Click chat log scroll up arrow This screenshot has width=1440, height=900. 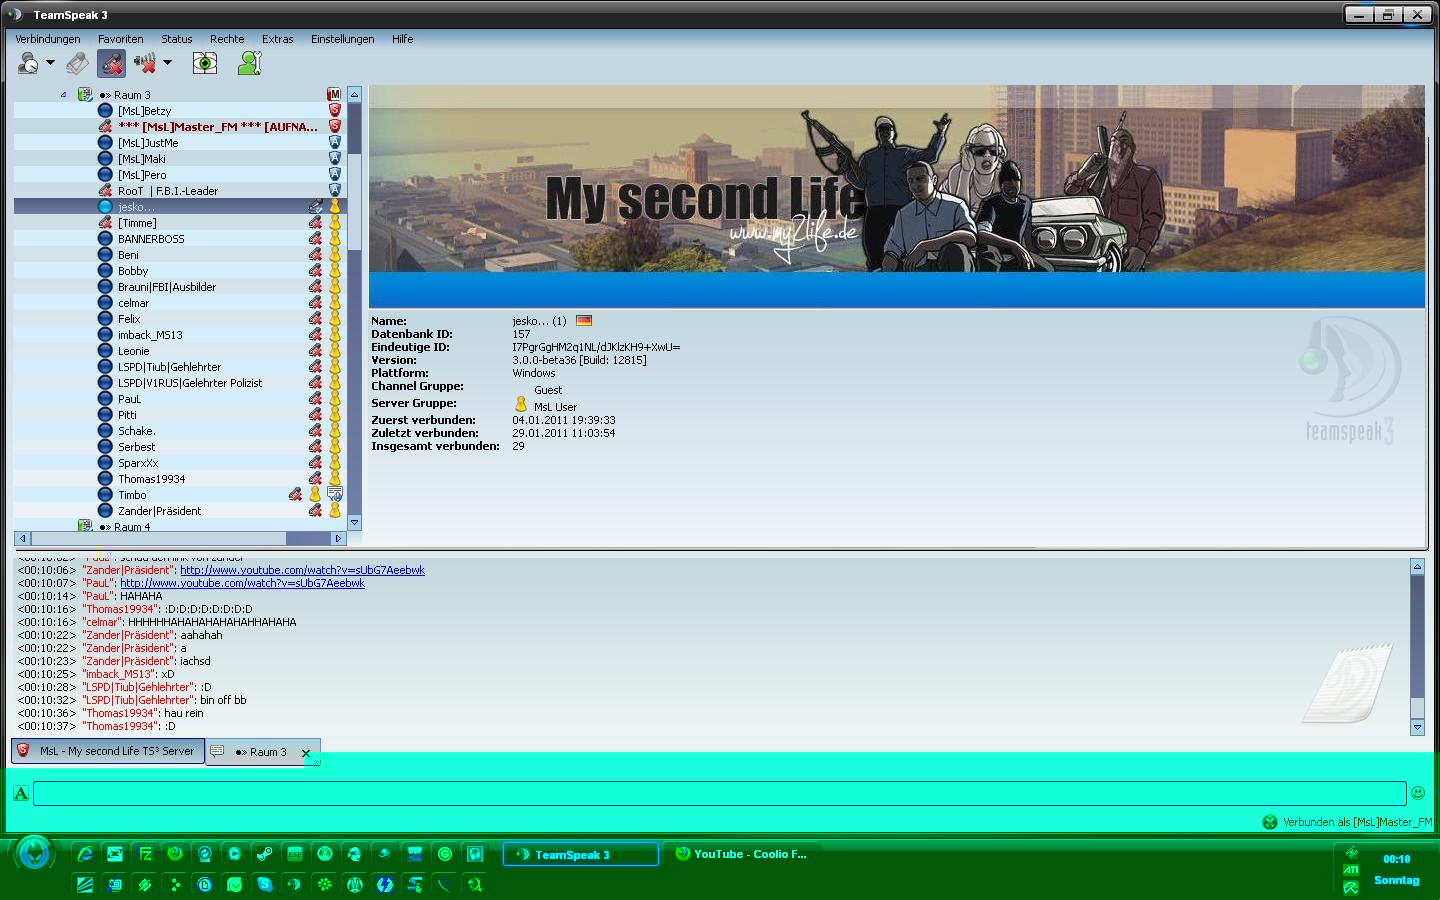click(x=1417, y=566)
